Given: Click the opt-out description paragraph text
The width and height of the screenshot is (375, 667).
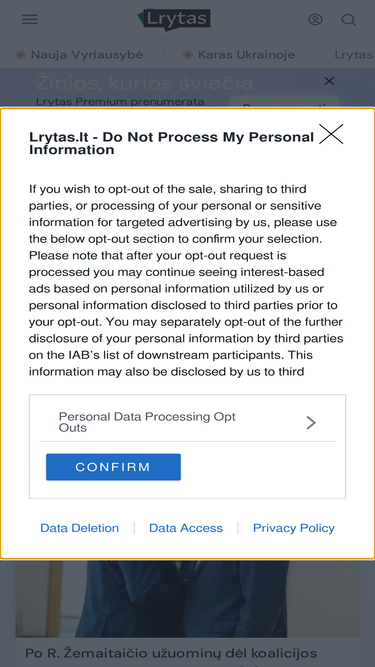Looking at the screenshot, I should point(186,280).
